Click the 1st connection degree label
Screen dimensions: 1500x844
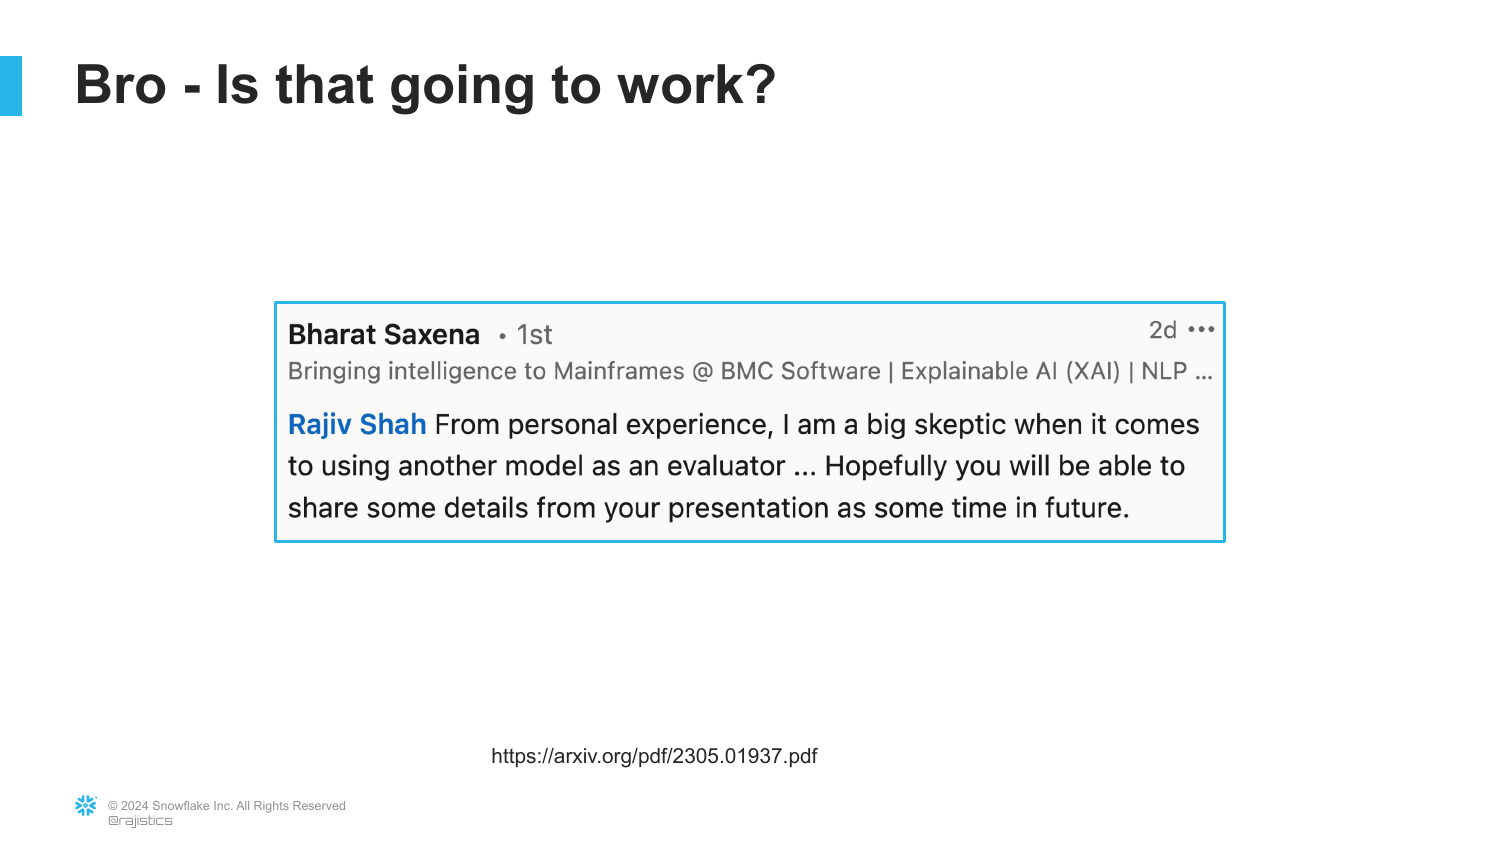click(x=534, y=334)
